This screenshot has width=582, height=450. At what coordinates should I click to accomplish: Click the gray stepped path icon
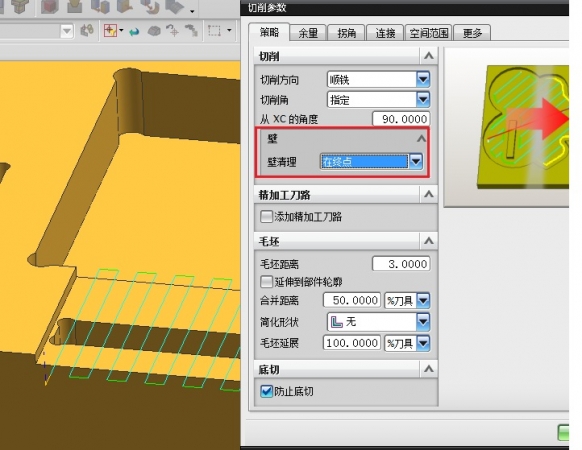pyautogui.click(x=192, y=31)
